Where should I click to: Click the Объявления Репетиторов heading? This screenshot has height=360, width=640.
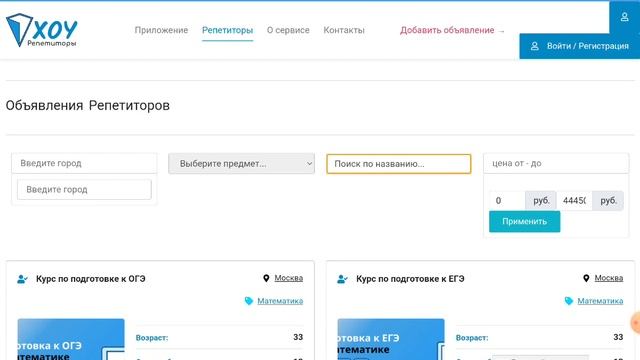tap(88, 105)
